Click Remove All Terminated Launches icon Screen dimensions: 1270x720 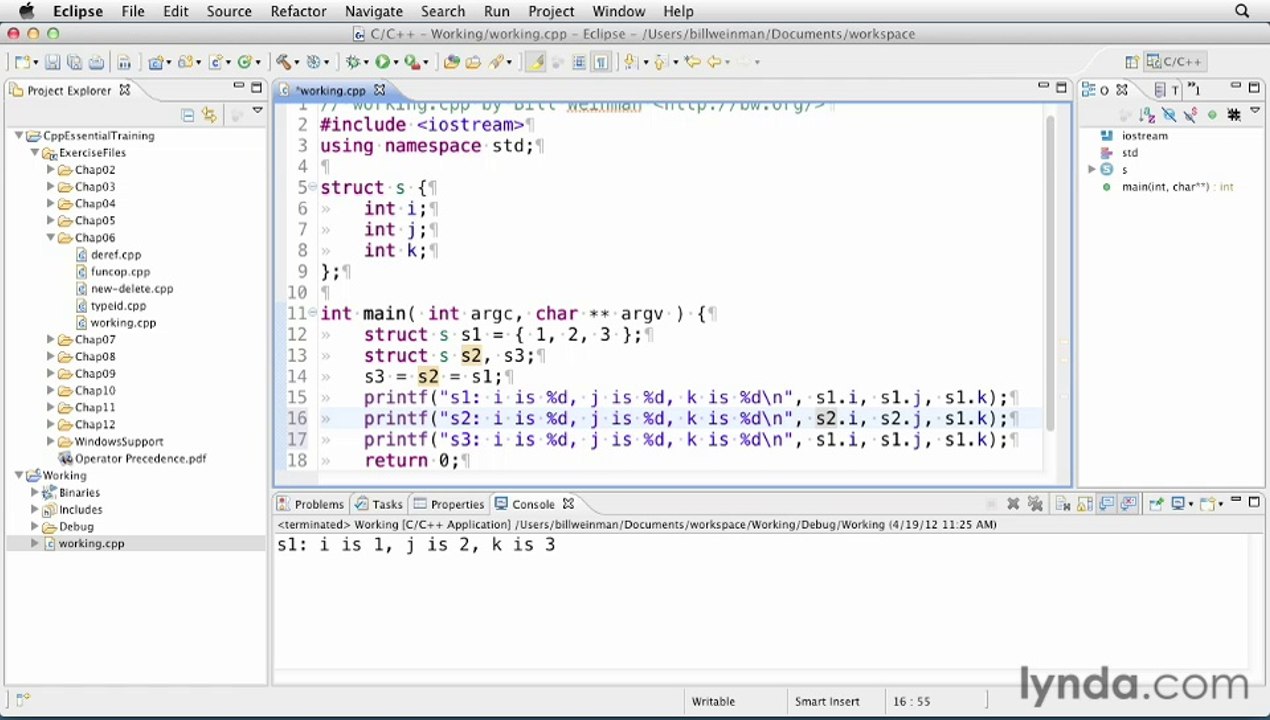tap(1035, 504)
